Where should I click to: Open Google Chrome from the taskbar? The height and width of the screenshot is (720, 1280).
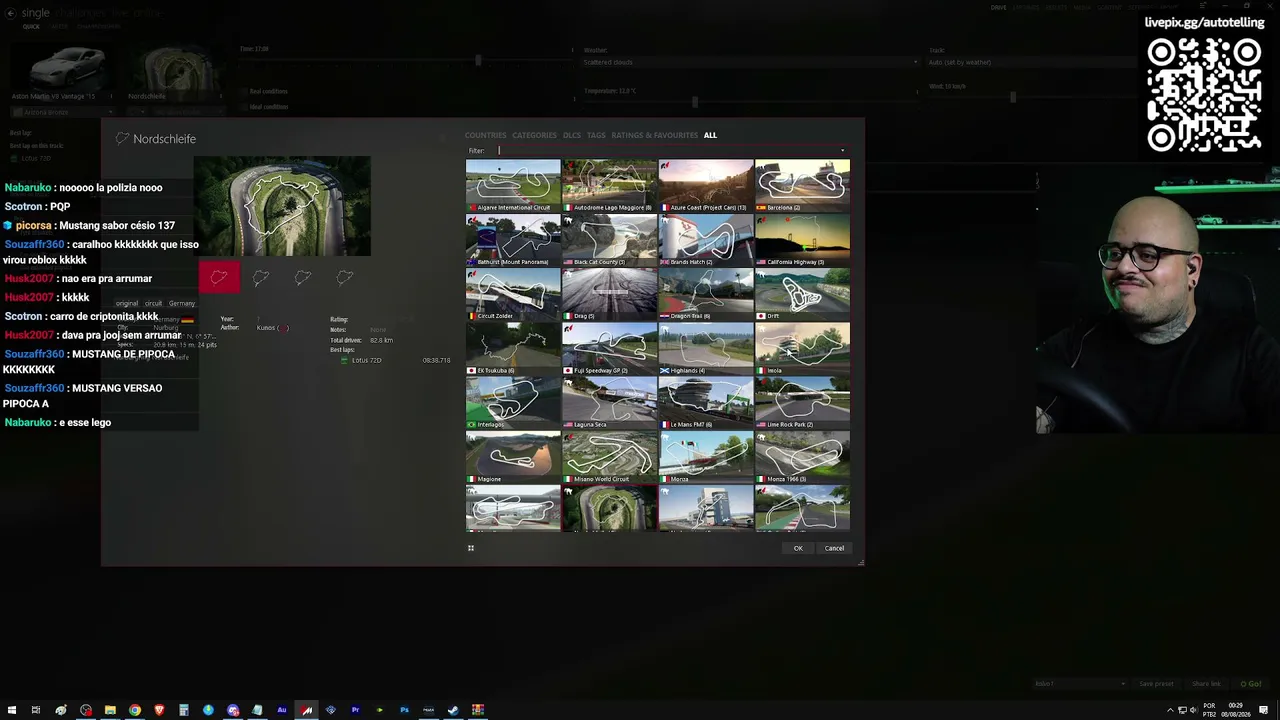pos(135,710)
